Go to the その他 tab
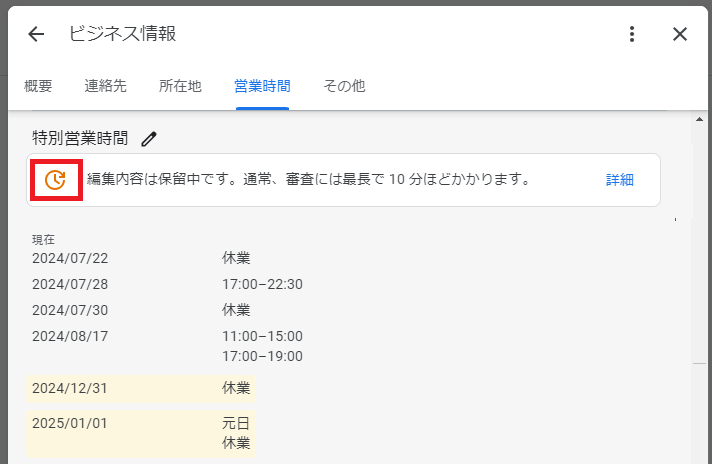This screenshot has width=712, height=464. 344,86
